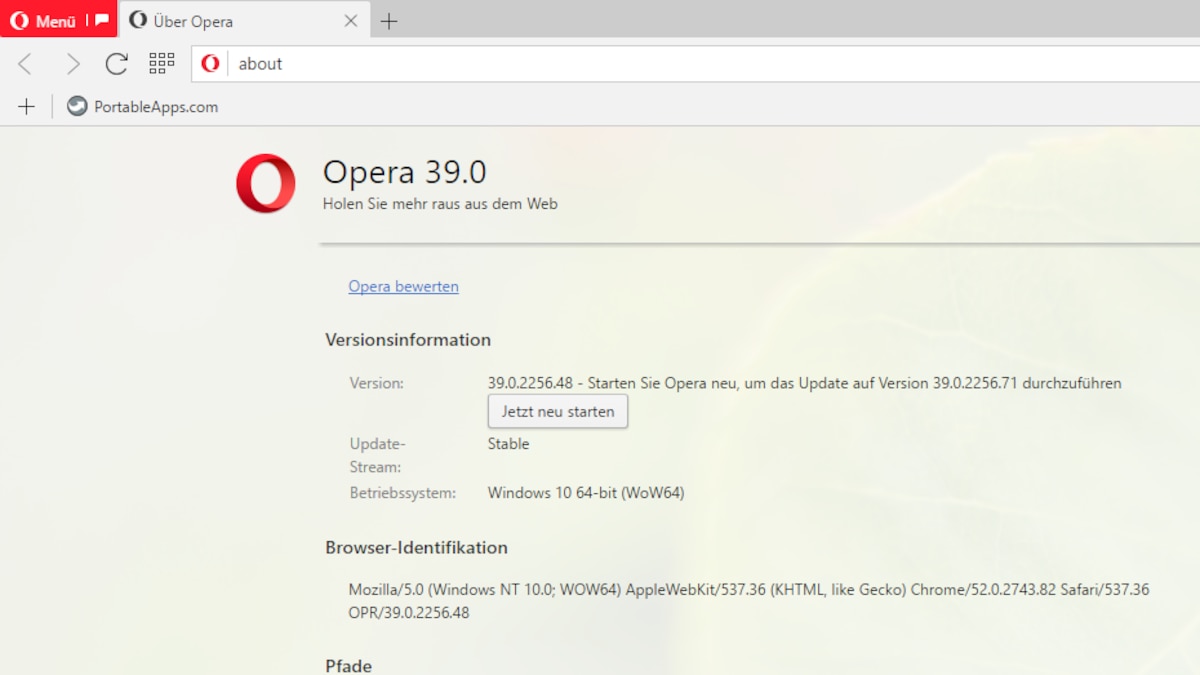Click the Opera 39.0 heading

point(404,172)
